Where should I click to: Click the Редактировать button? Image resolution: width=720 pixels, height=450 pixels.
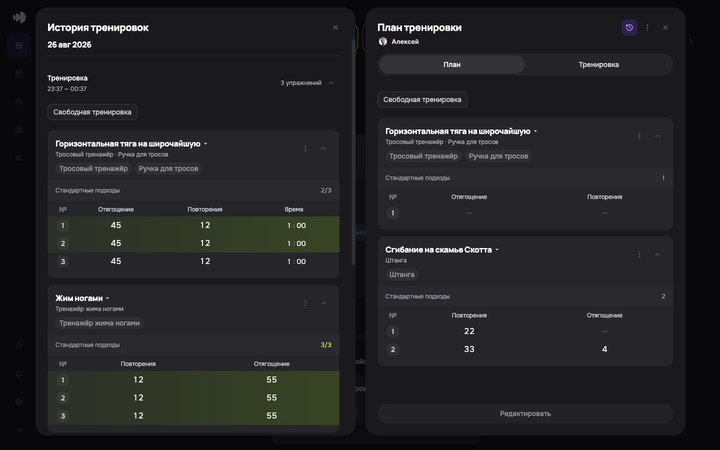525,414
